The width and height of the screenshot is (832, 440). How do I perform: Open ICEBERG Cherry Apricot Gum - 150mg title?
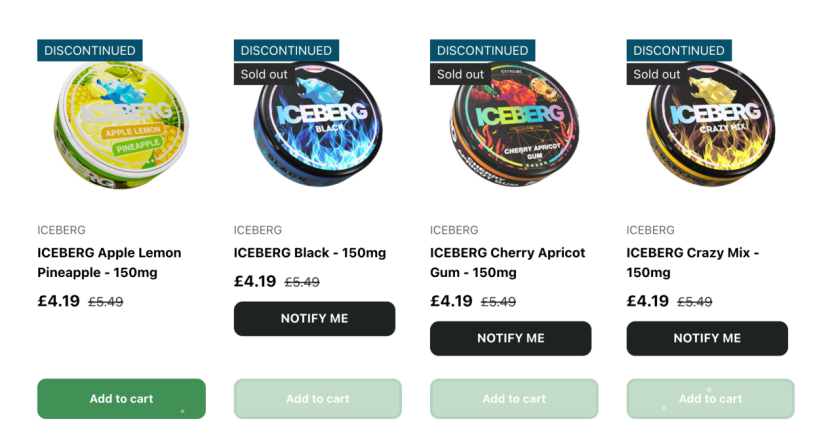[x=508, y=262]
